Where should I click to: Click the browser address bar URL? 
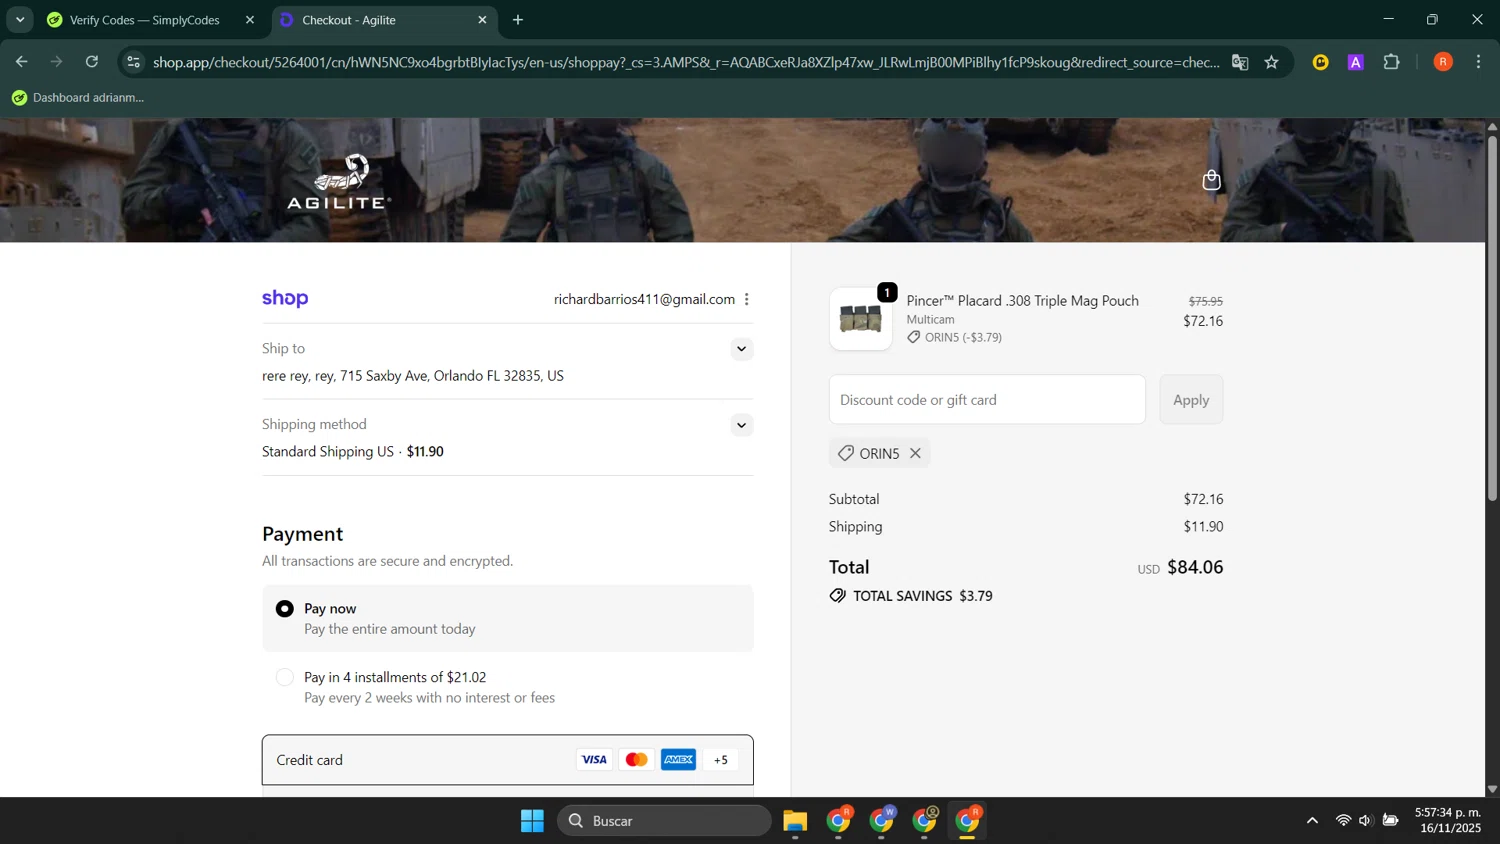pos(686,62)
